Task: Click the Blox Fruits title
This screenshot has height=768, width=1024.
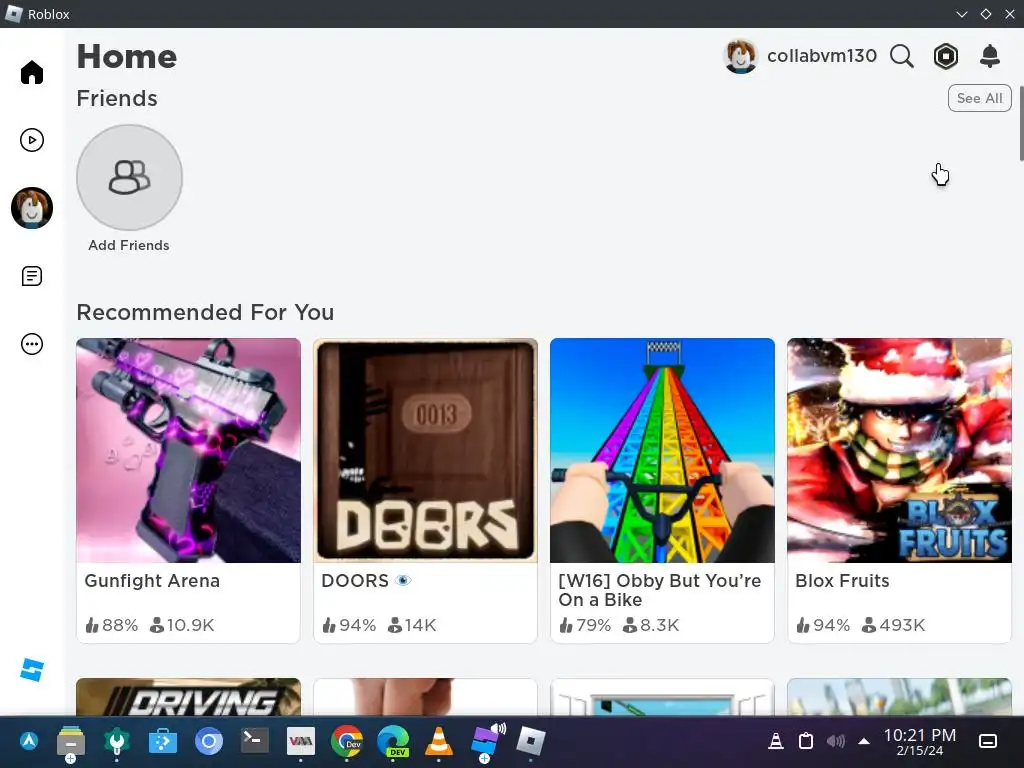Action: [842, 581]
